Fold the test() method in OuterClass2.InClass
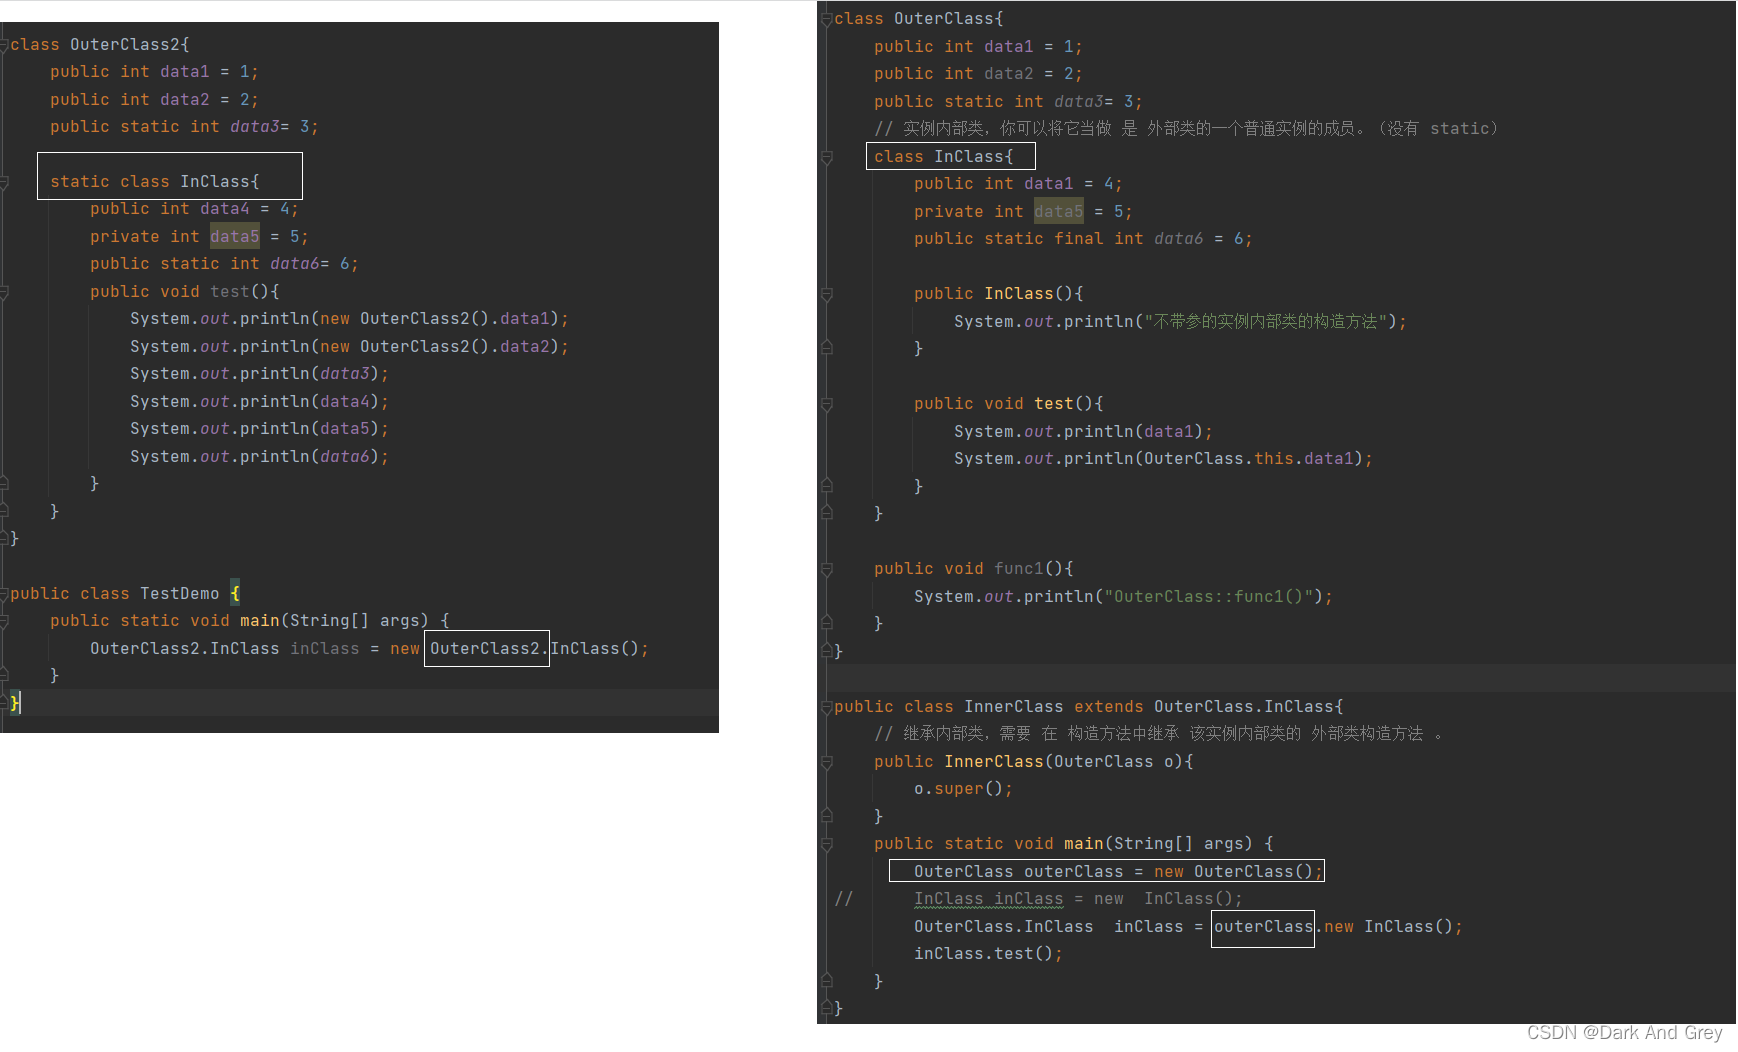 4,292
